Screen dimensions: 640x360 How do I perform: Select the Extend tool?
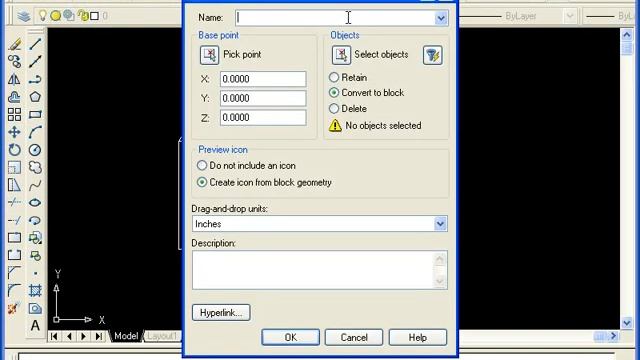pyautogui.click(x=14, y=220)
